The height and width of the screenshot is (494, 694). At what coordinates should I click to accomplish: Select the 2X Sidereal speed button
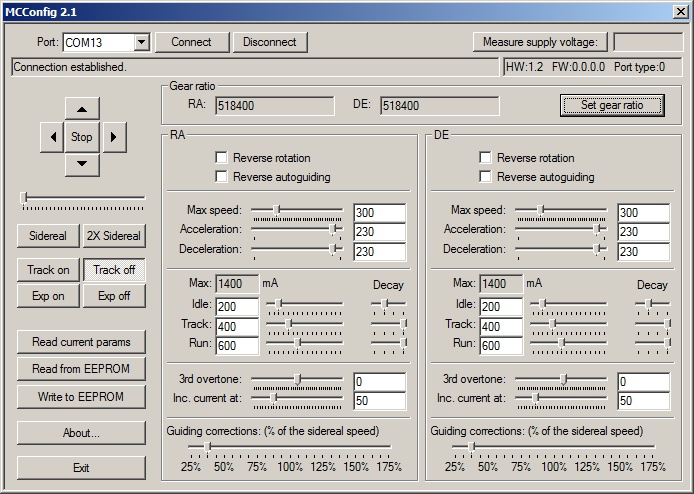click(114, 237)
